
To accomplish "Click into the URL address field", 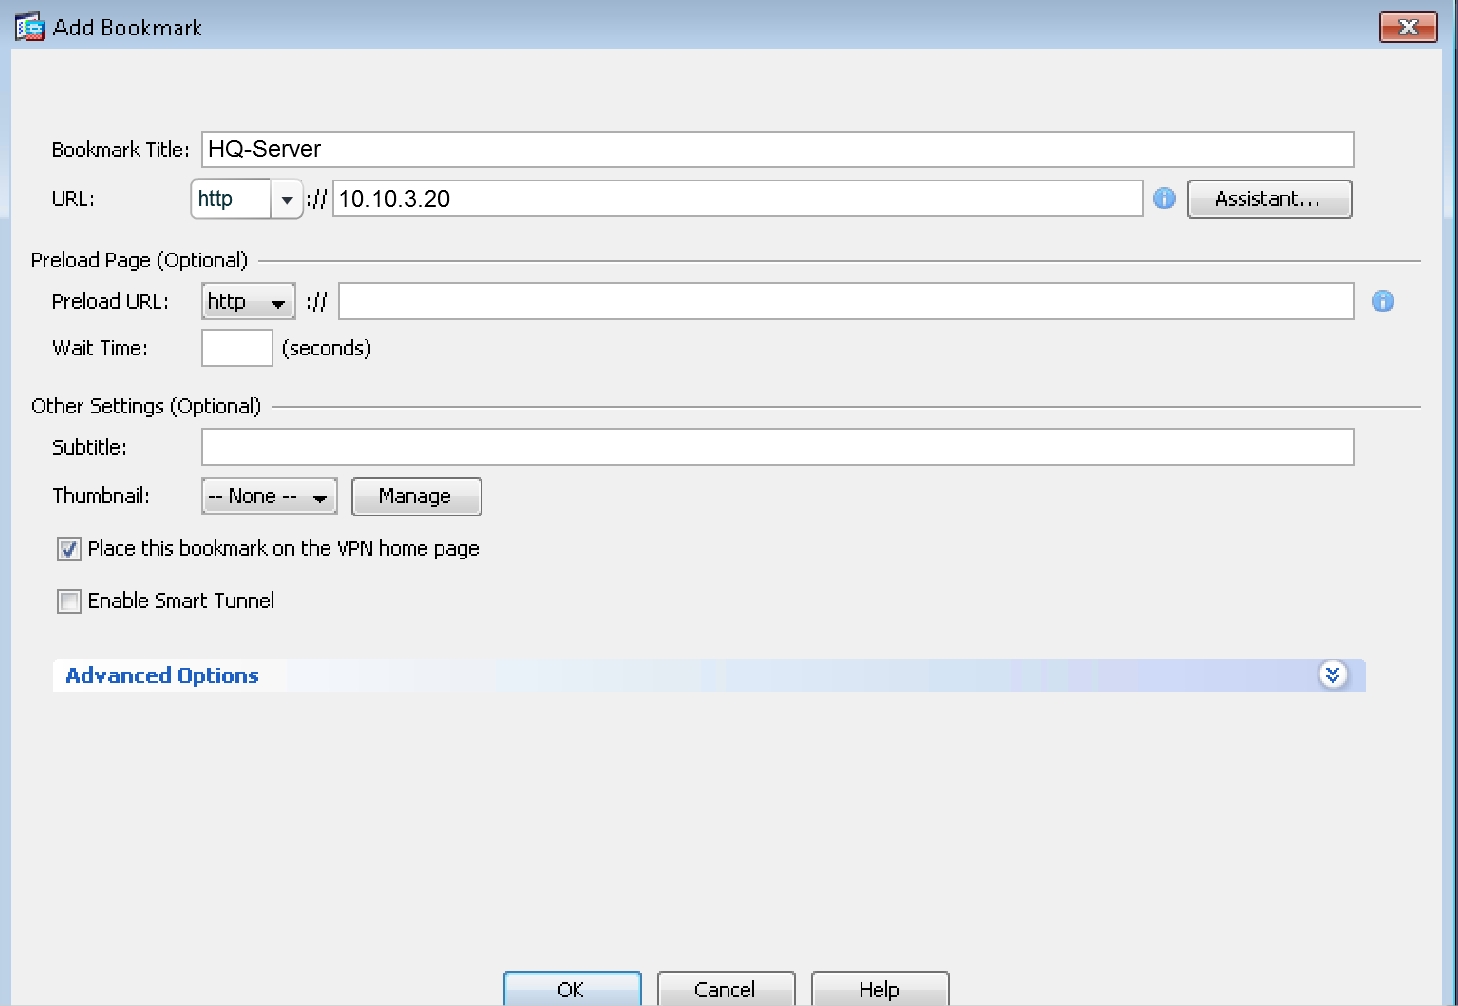I will [736, 199].
